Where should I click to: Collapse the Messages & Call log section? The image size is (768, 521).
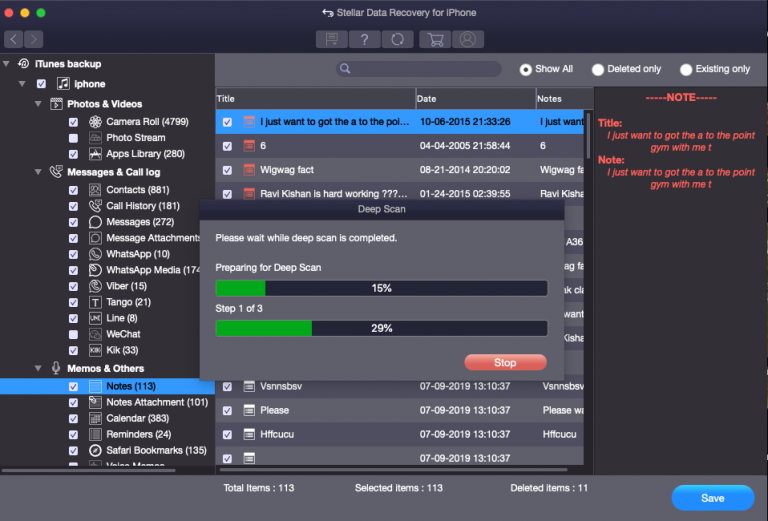tap(38, 172)
